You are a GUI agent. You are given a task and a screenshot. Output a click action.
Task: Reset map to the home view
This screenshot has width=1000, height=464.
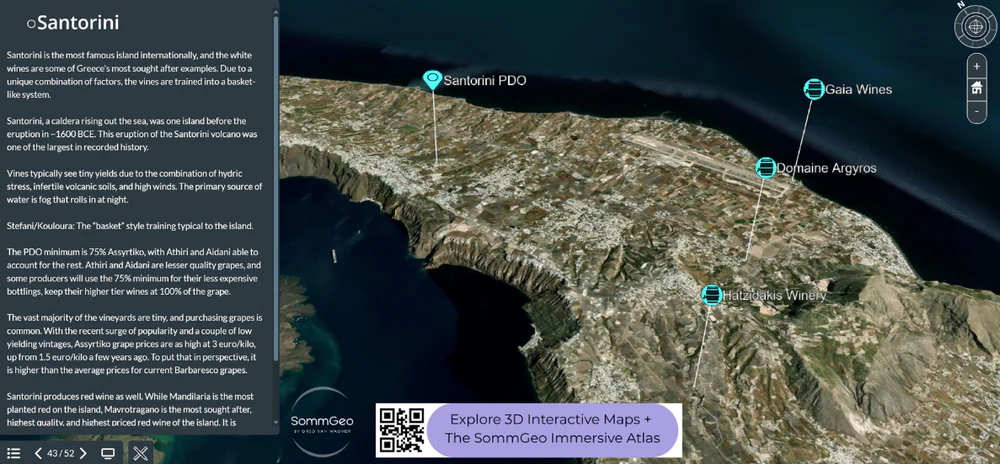tap(976, 88)
